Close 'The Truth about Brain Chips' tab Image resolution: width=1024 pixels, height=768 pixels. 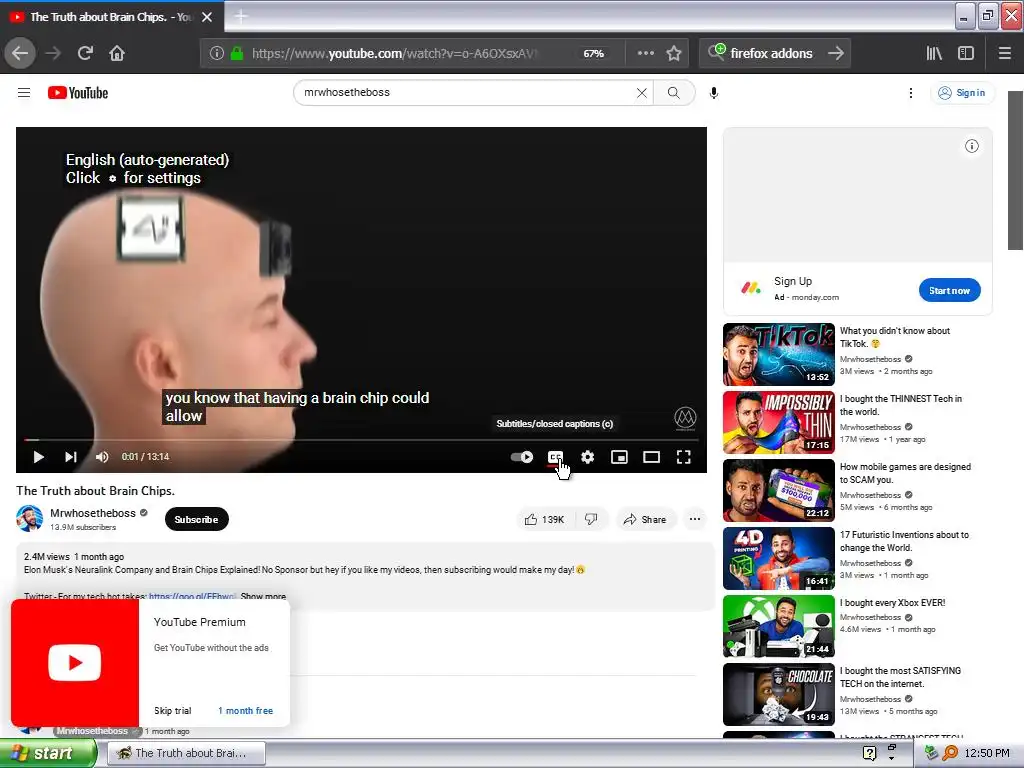point(207,17)
